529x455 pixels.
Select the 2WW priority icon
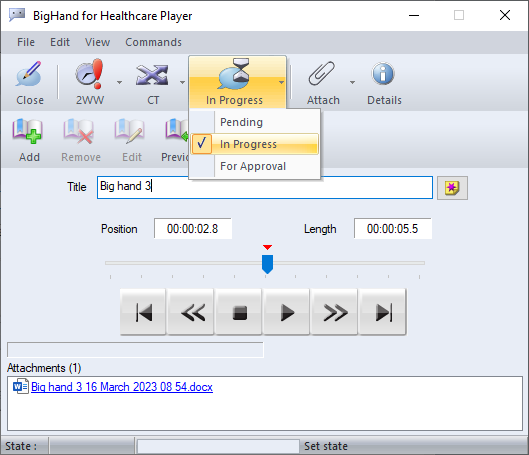click(x=89, y=74)
